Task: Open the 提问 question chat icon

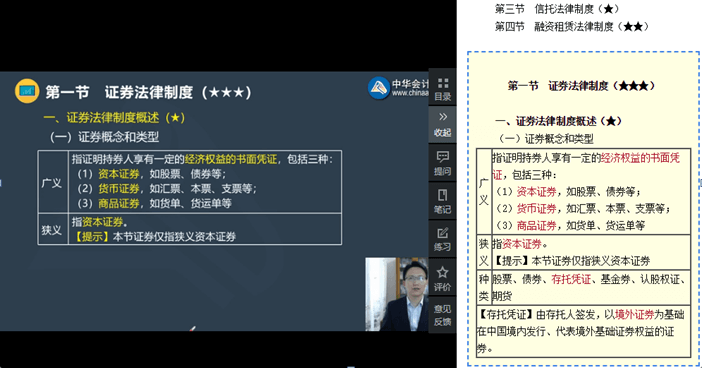Action: pyautogui.click(x=442, y=163)
